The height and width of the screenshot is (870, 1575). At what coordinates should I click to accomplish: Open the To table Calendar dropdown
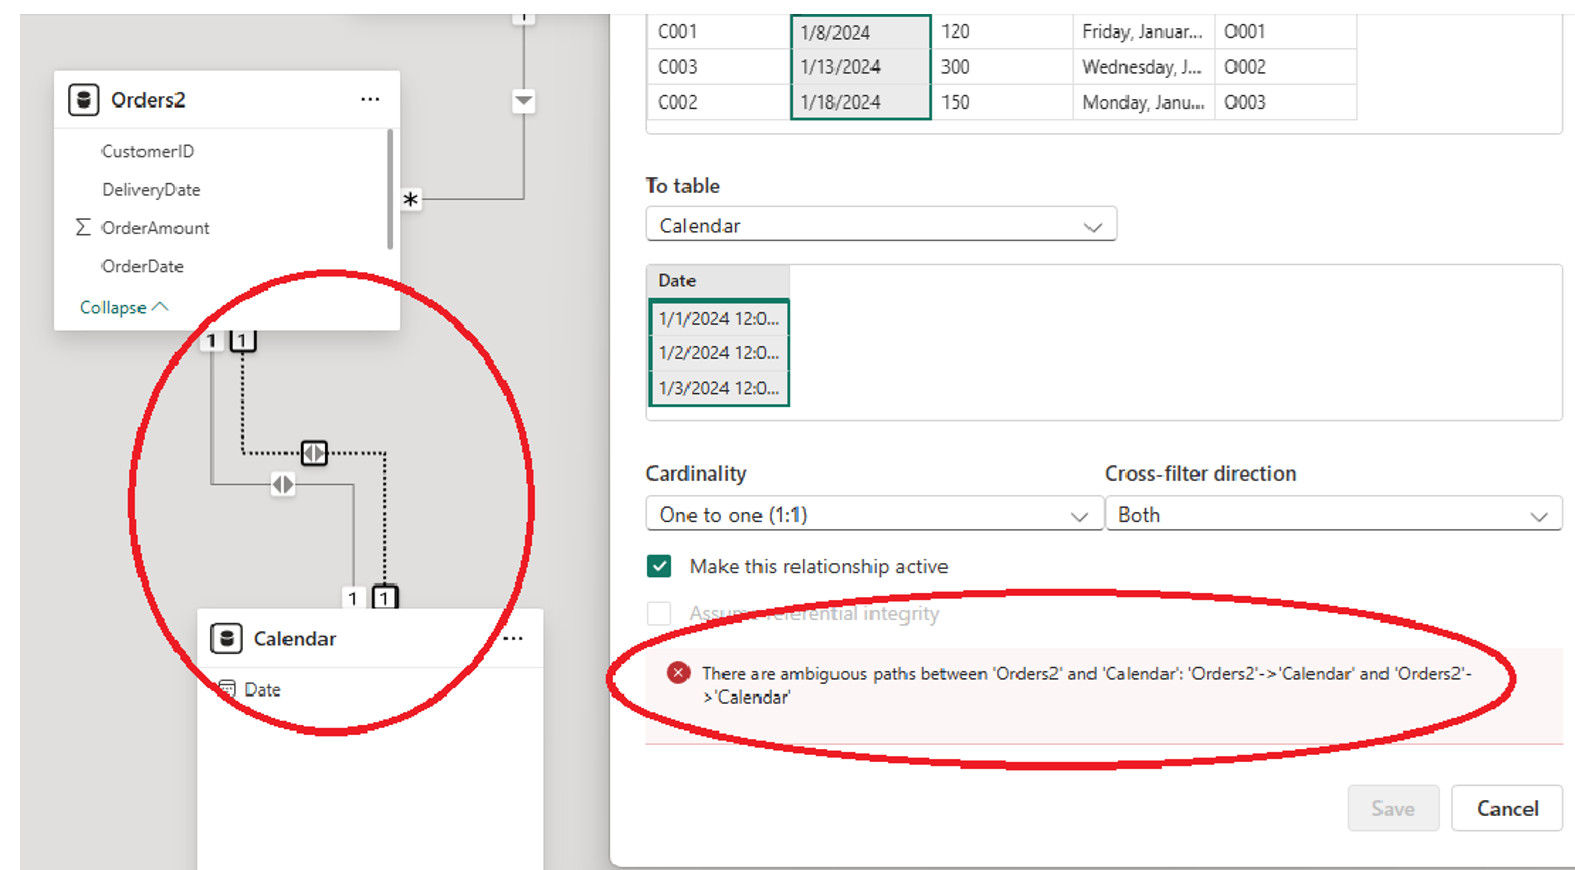[x=881, y=225]
